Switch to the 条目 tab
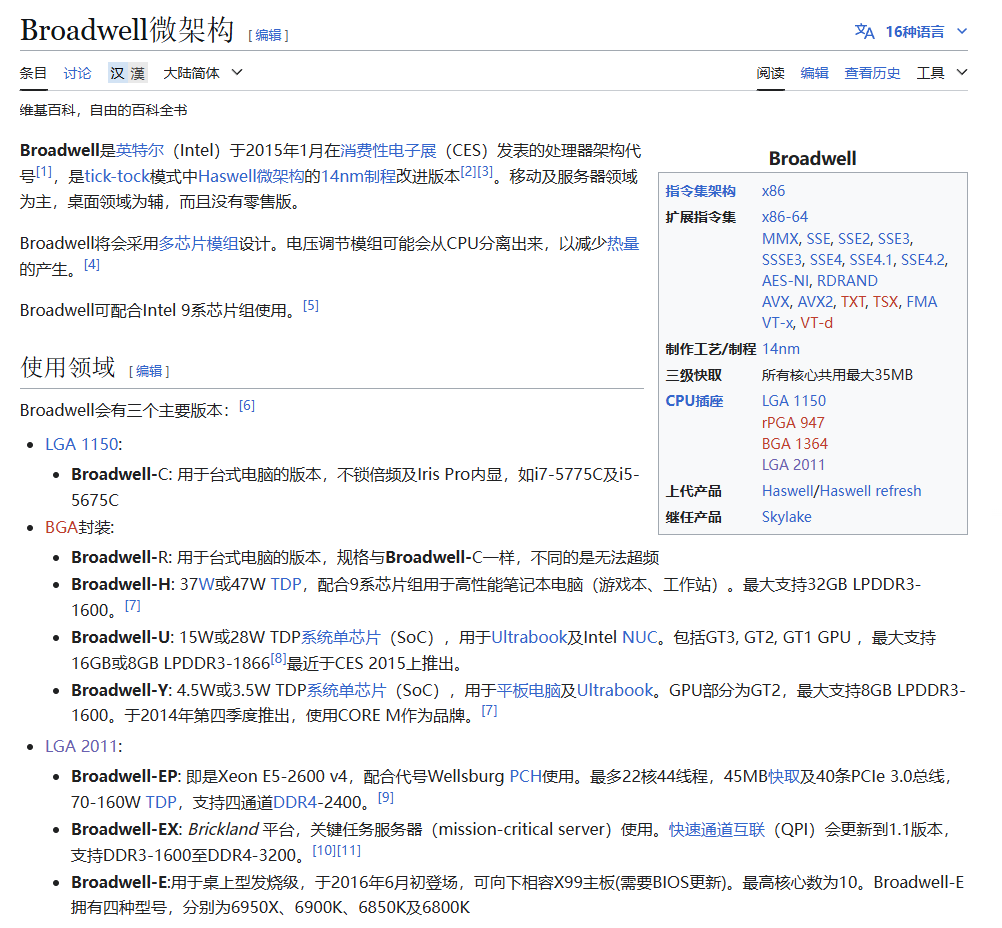This screenshot has height=928, width=1002. 33,73
